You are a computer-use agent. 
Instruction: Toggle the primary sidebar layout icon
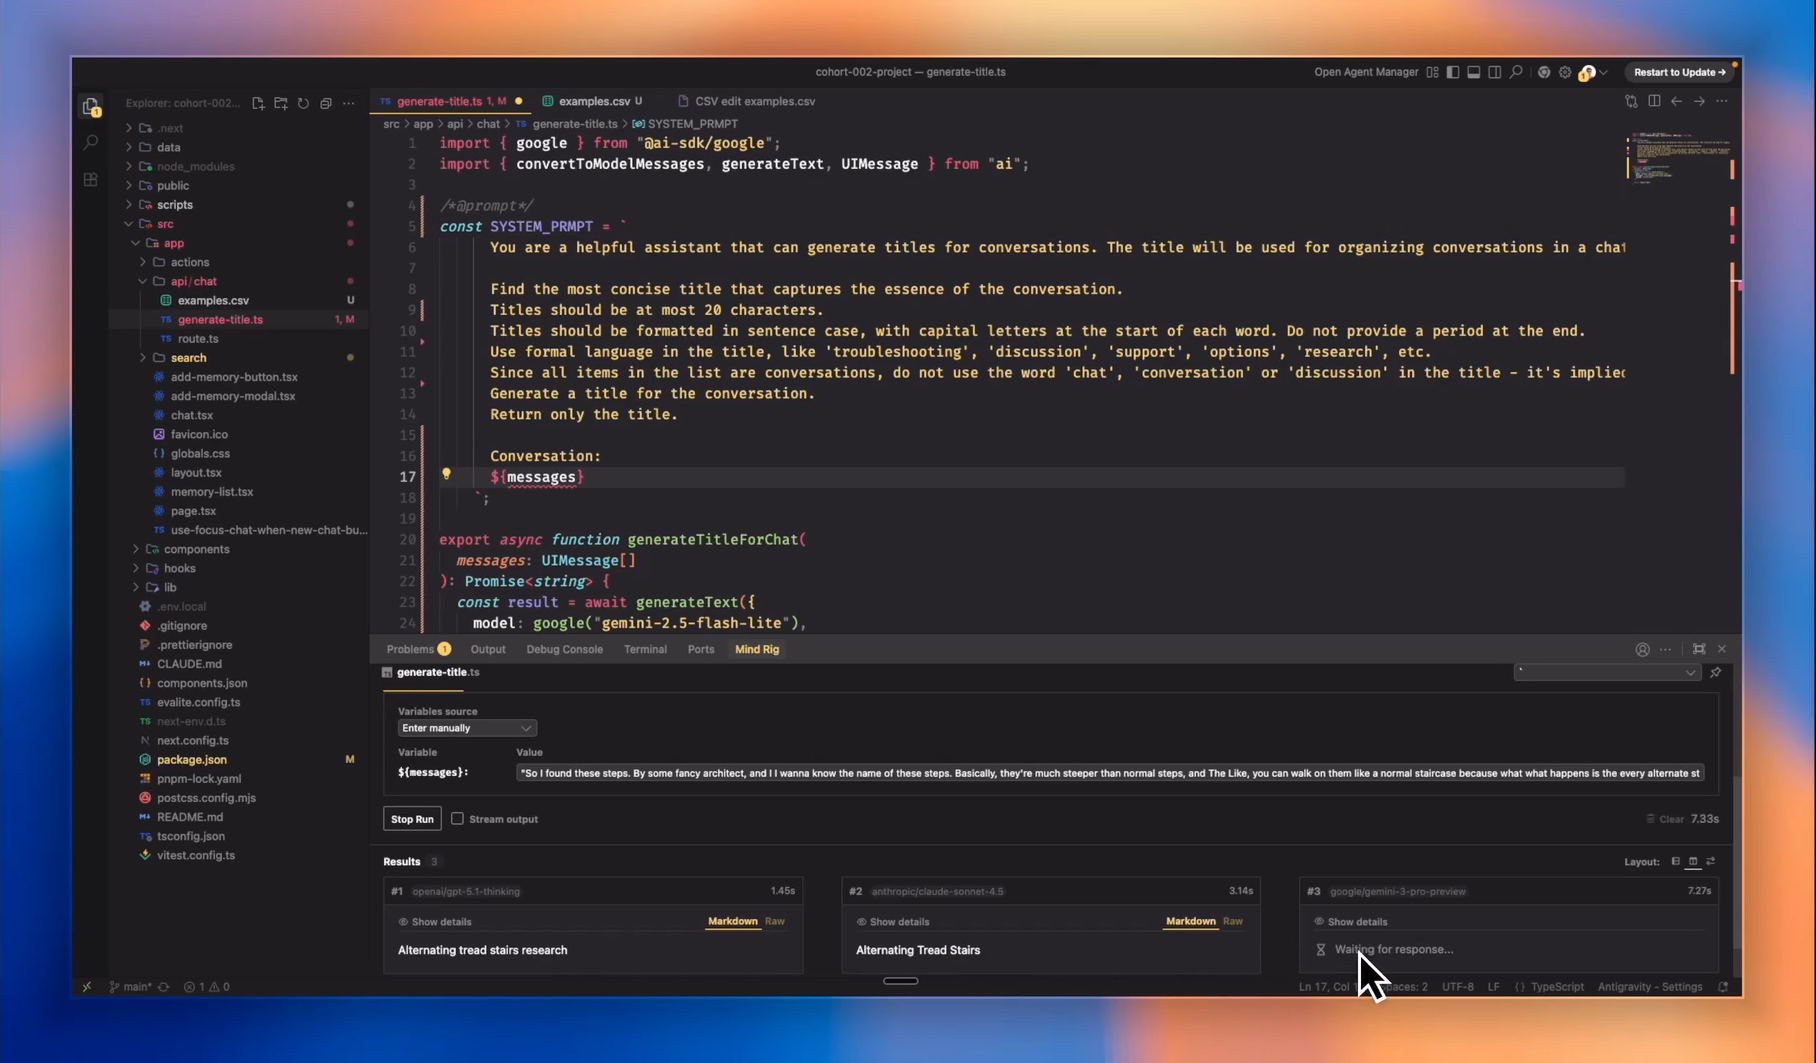tap(1453, 72)
